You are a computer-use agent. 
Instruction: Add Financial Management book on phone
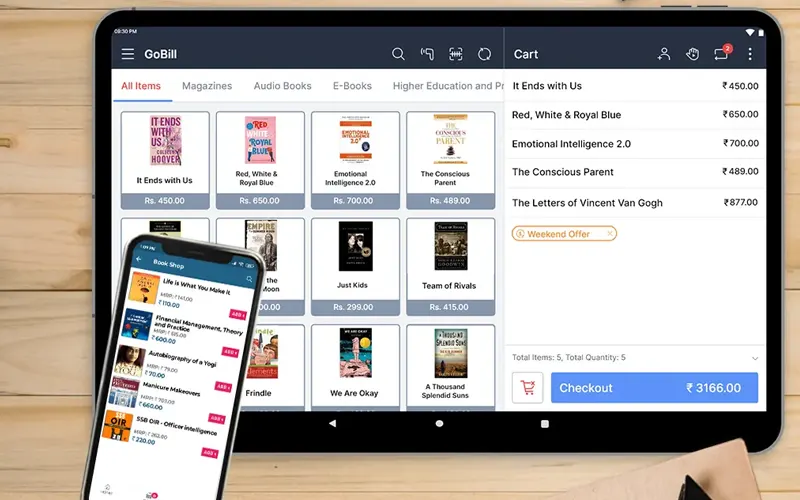[230, 352]
